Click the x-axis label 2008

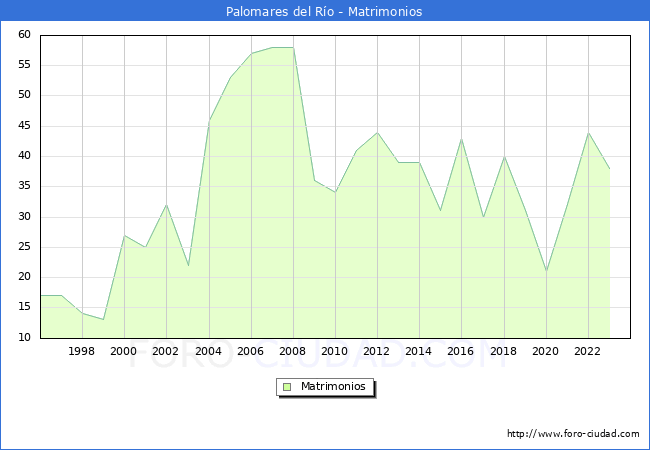[292, 351]
